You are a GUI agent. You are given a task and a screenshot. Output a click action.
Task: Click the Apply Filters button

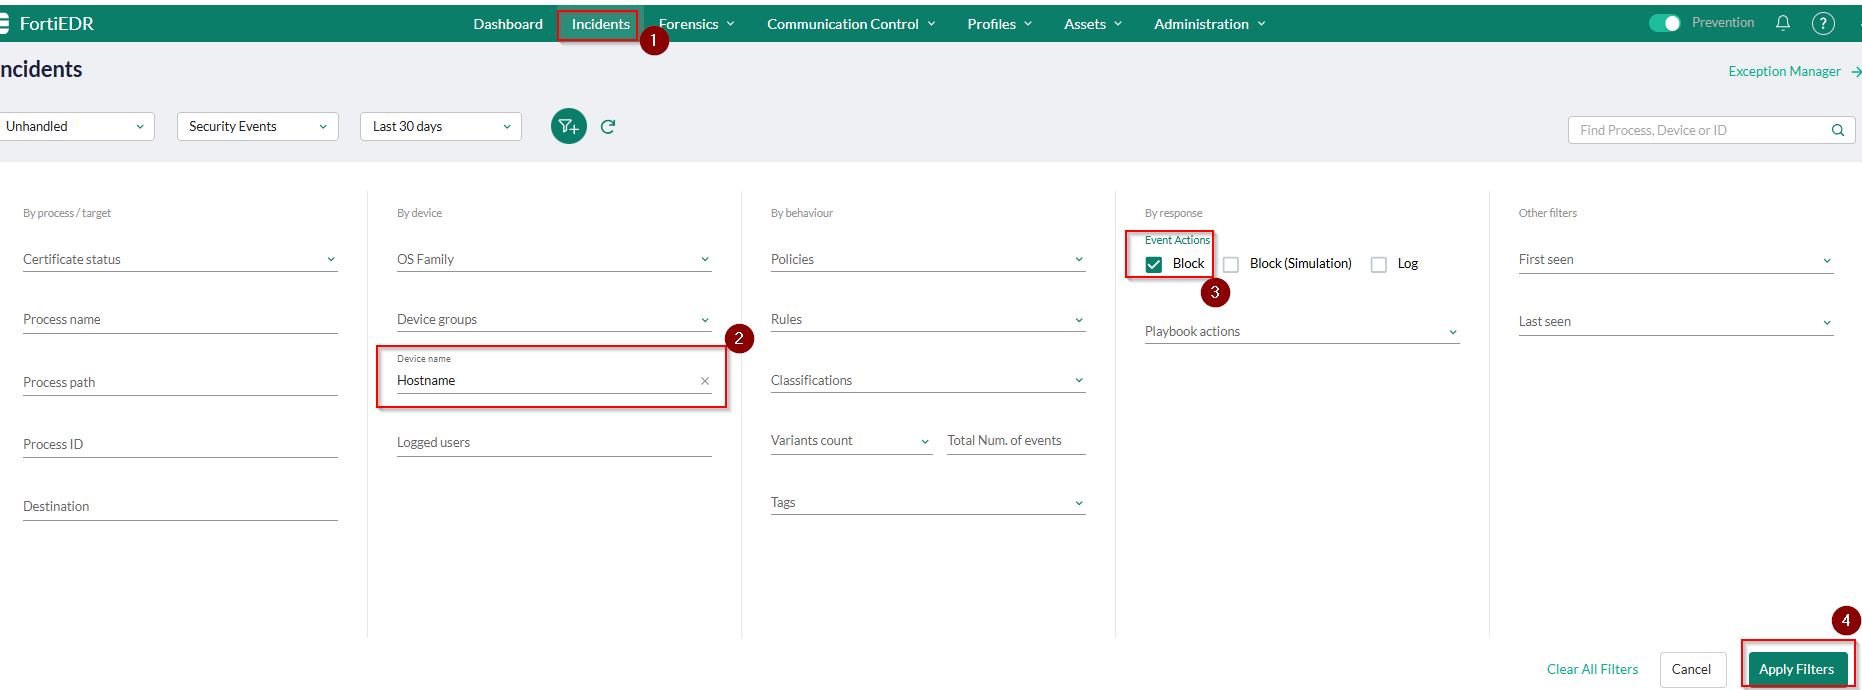pos(1796,669)
